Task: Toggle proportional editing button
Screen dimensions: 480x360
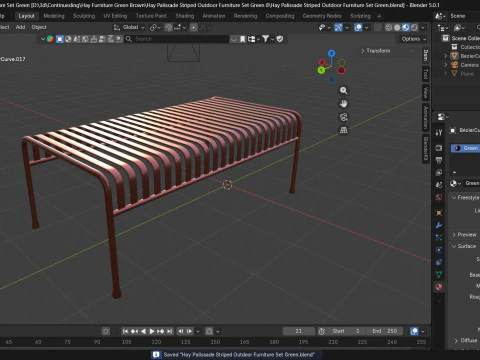Action: point(194,28)
